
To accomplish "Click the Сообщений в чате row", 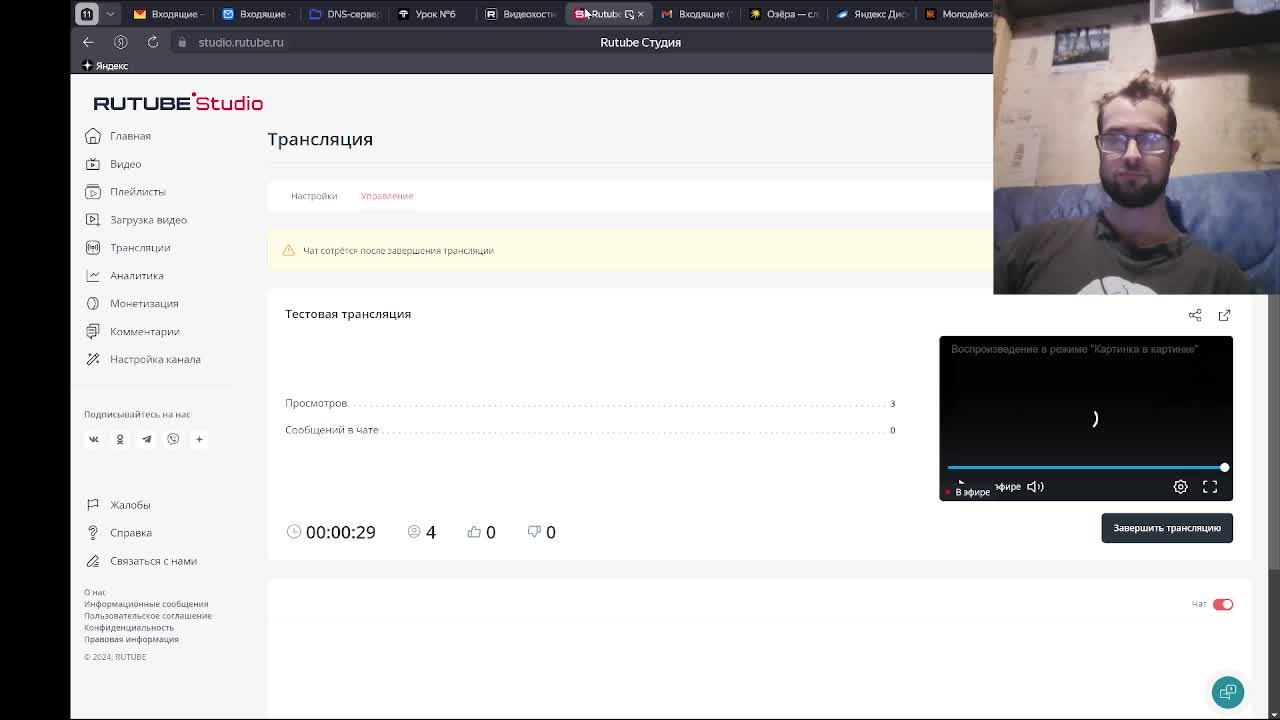I will click(590, 430).
